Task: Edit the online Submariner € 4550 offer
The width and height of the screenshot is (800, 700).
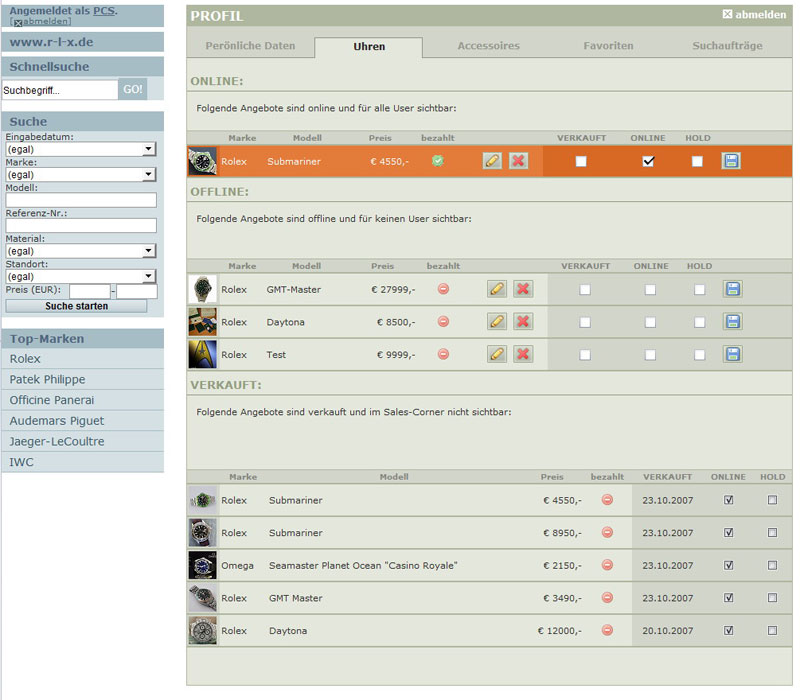Action: [492, 161]
